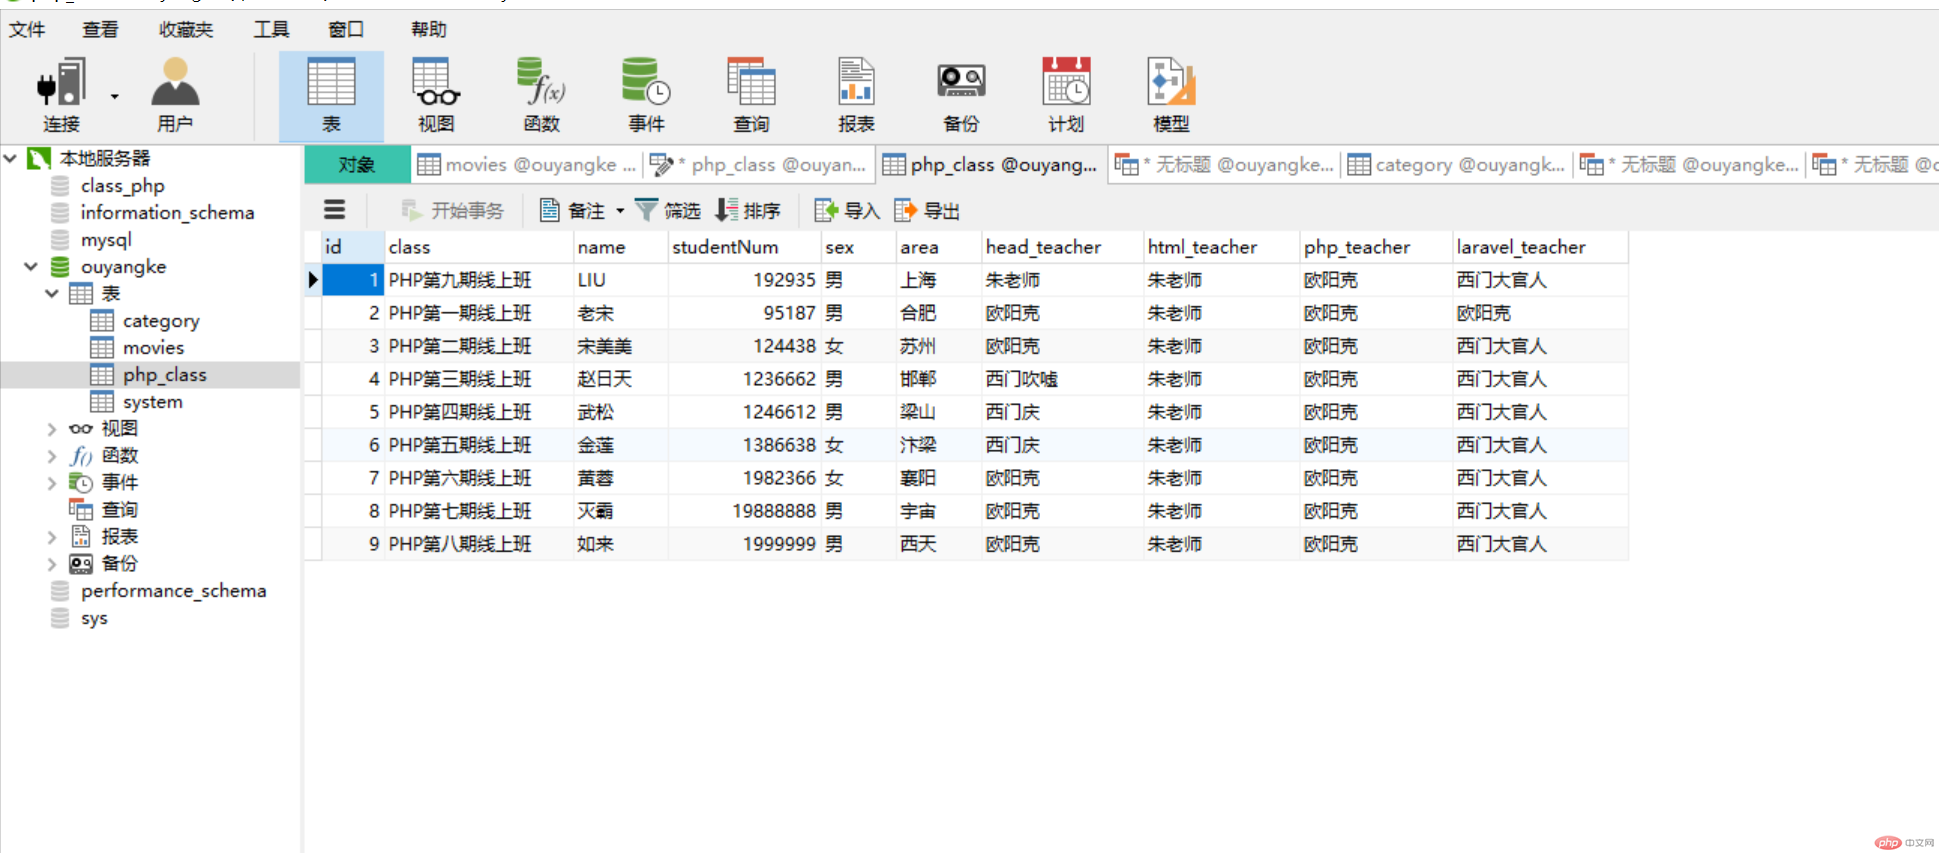Collapse the ouyangke database node

[31, 266]
